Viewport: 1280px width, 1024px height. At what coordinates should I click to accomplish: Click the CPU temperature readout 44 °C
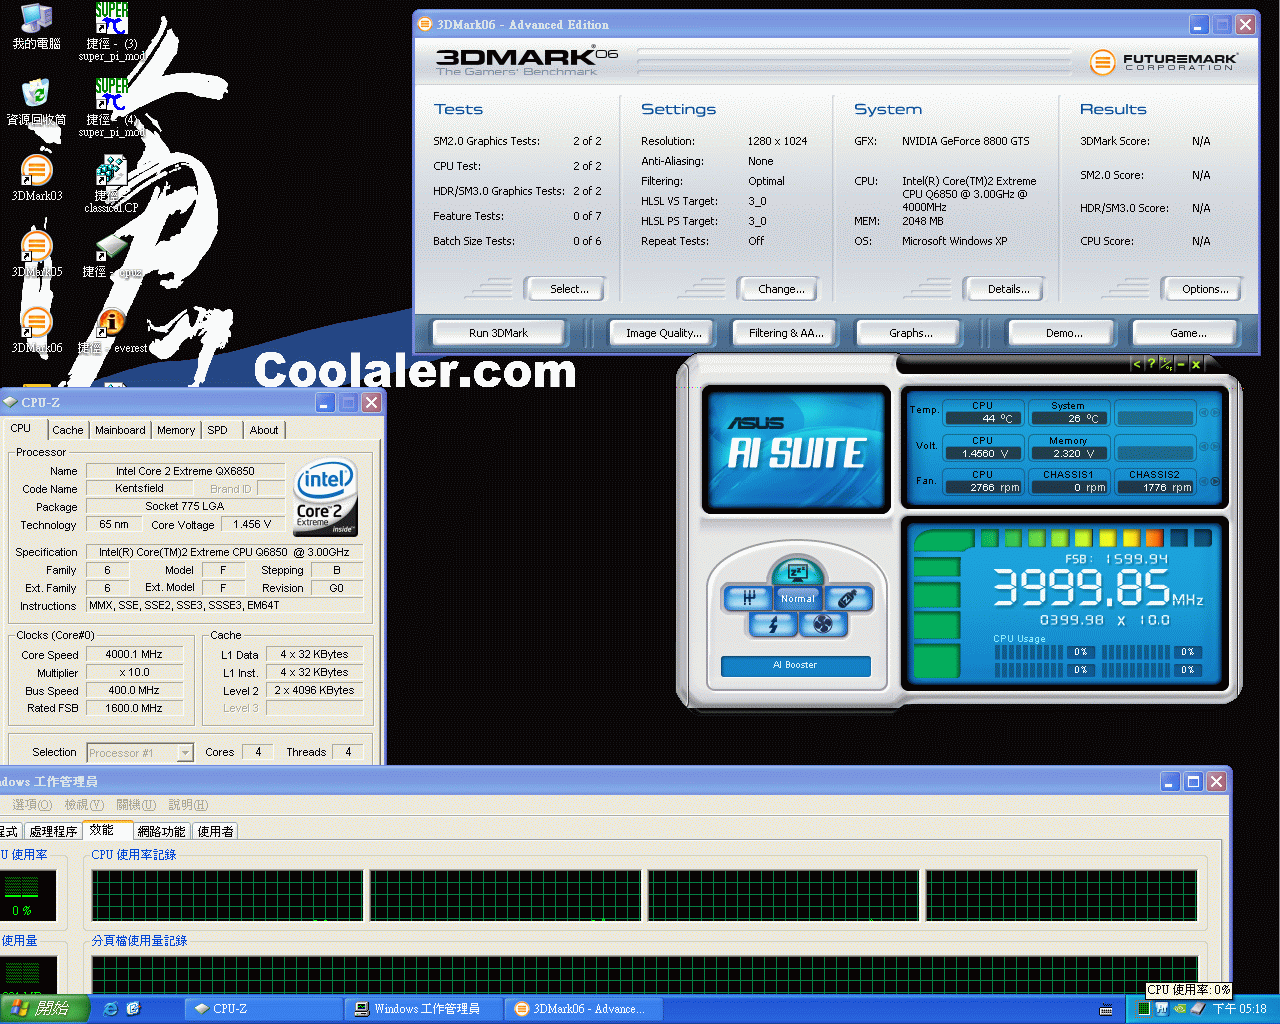click(983, 419)
